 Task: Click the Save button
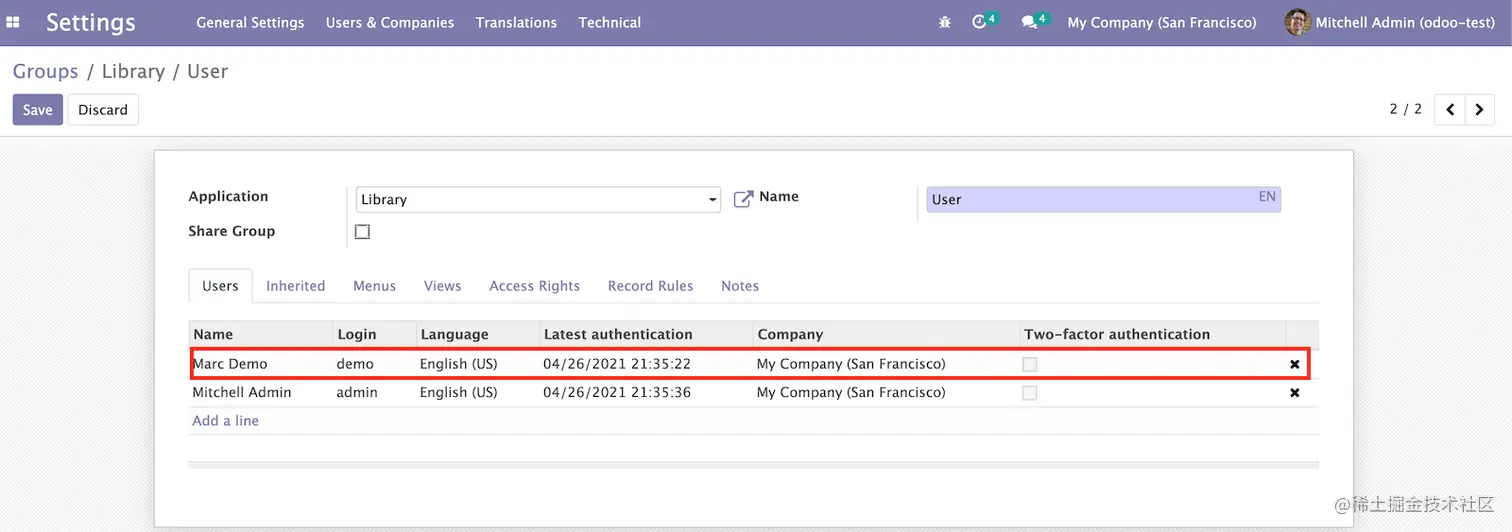point(38,110)
